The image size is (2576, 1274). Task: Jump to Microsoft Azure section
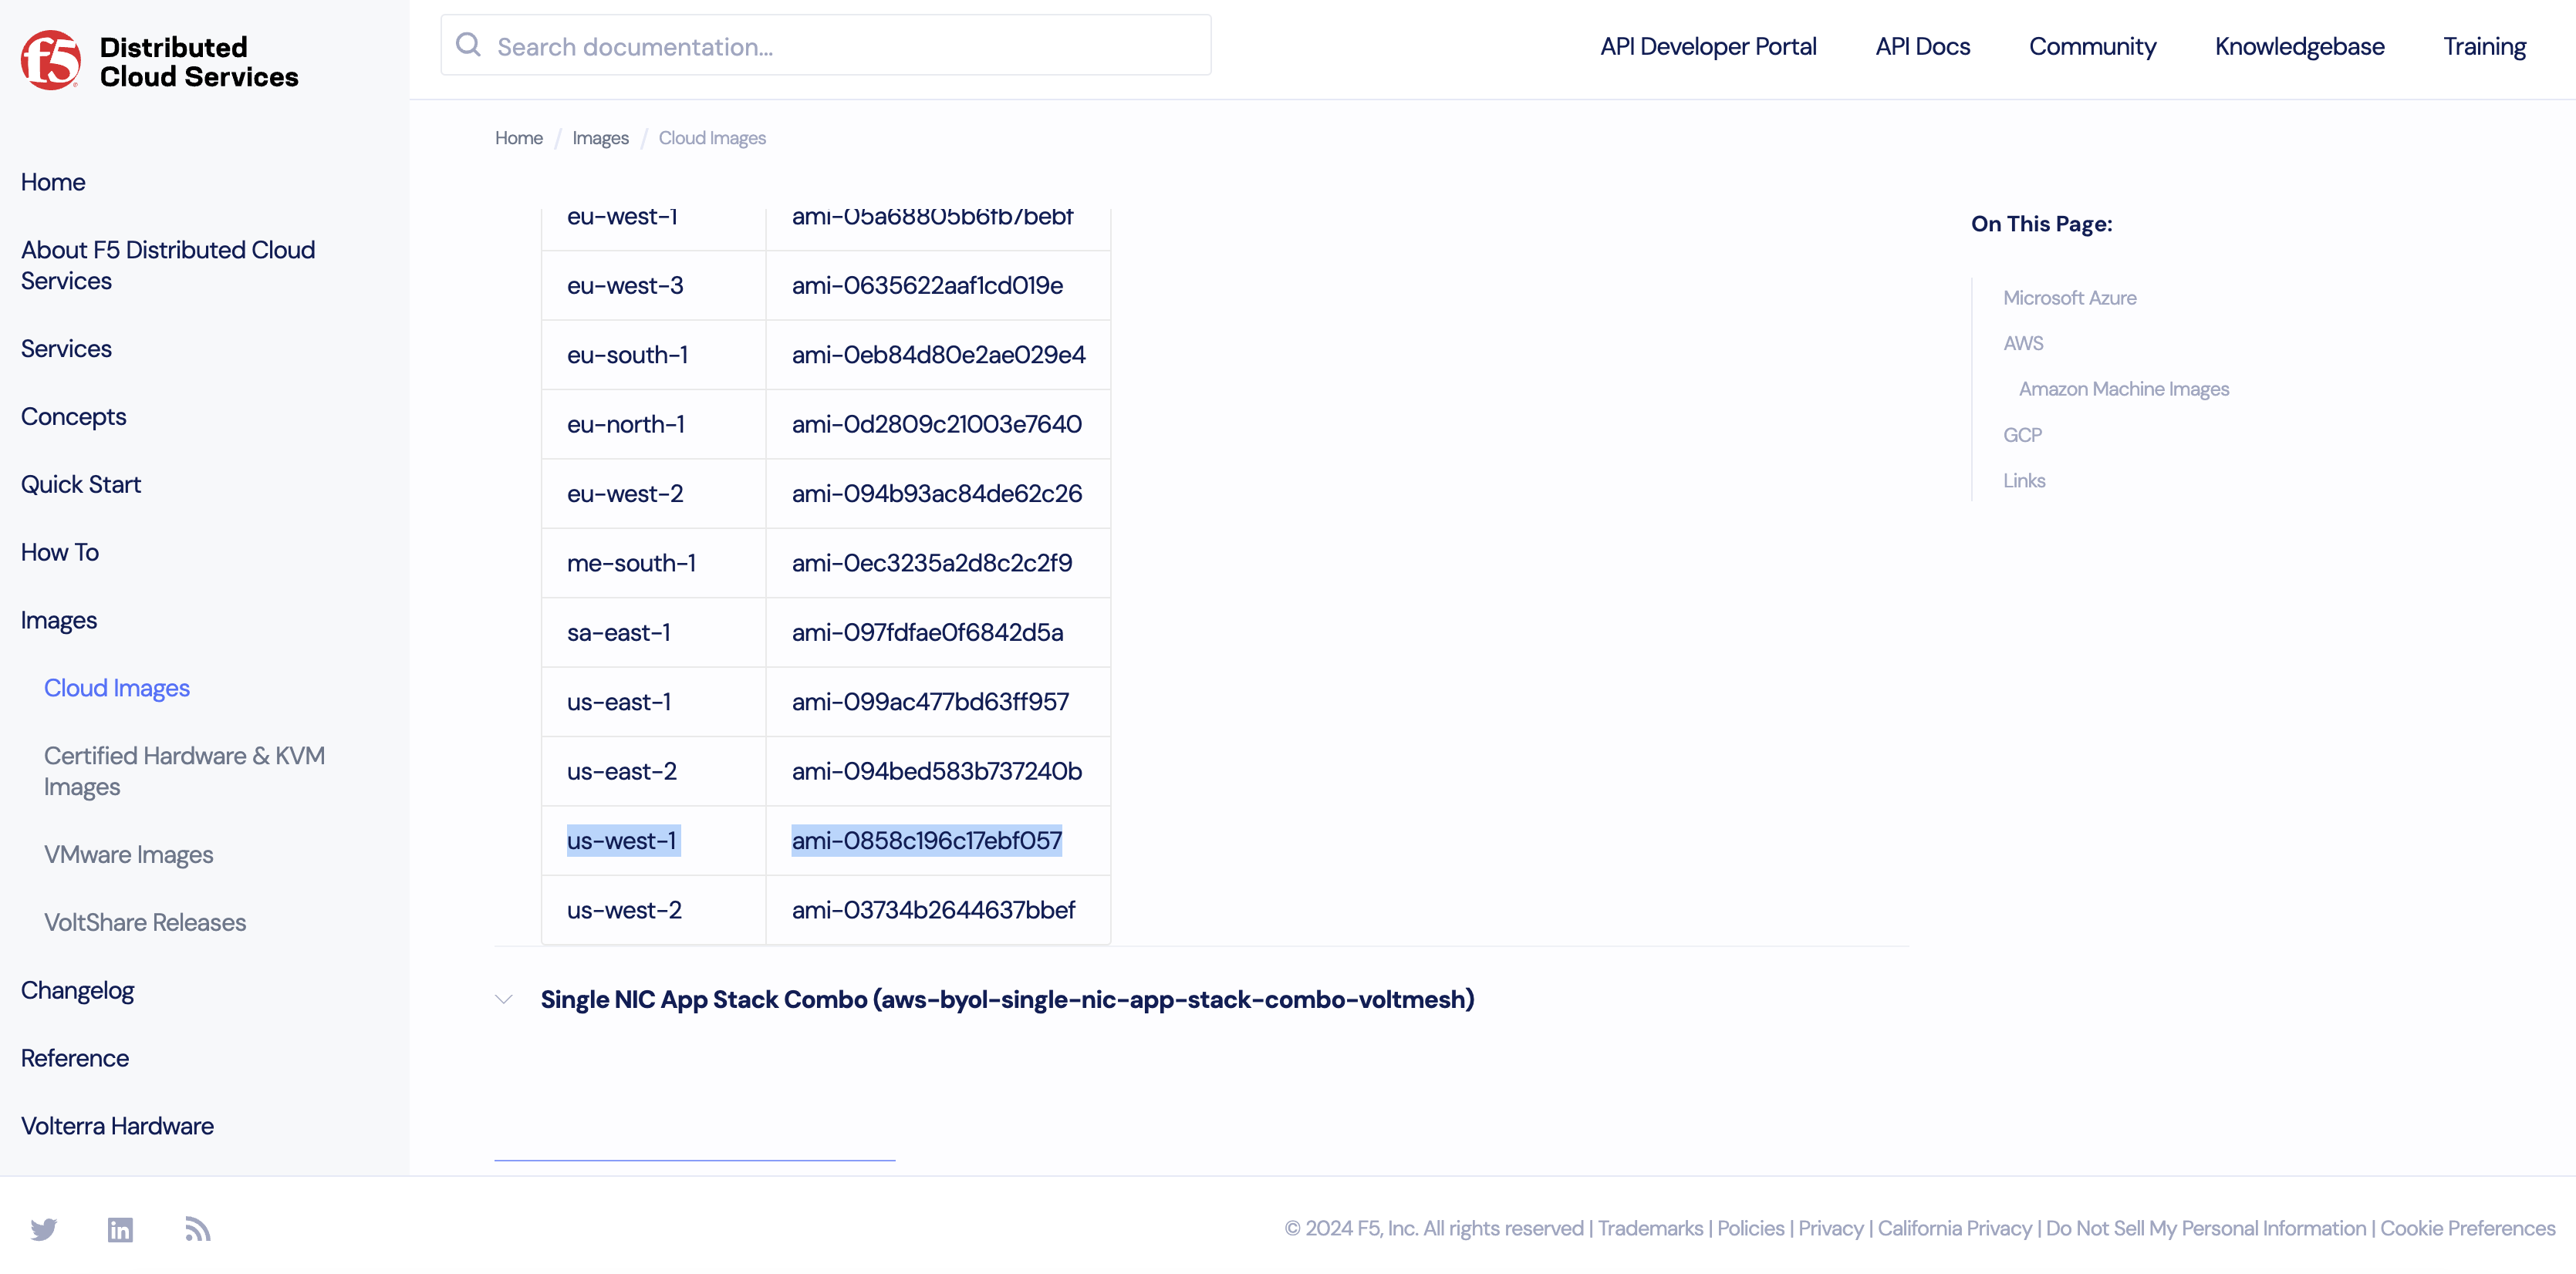(2069, 298)
